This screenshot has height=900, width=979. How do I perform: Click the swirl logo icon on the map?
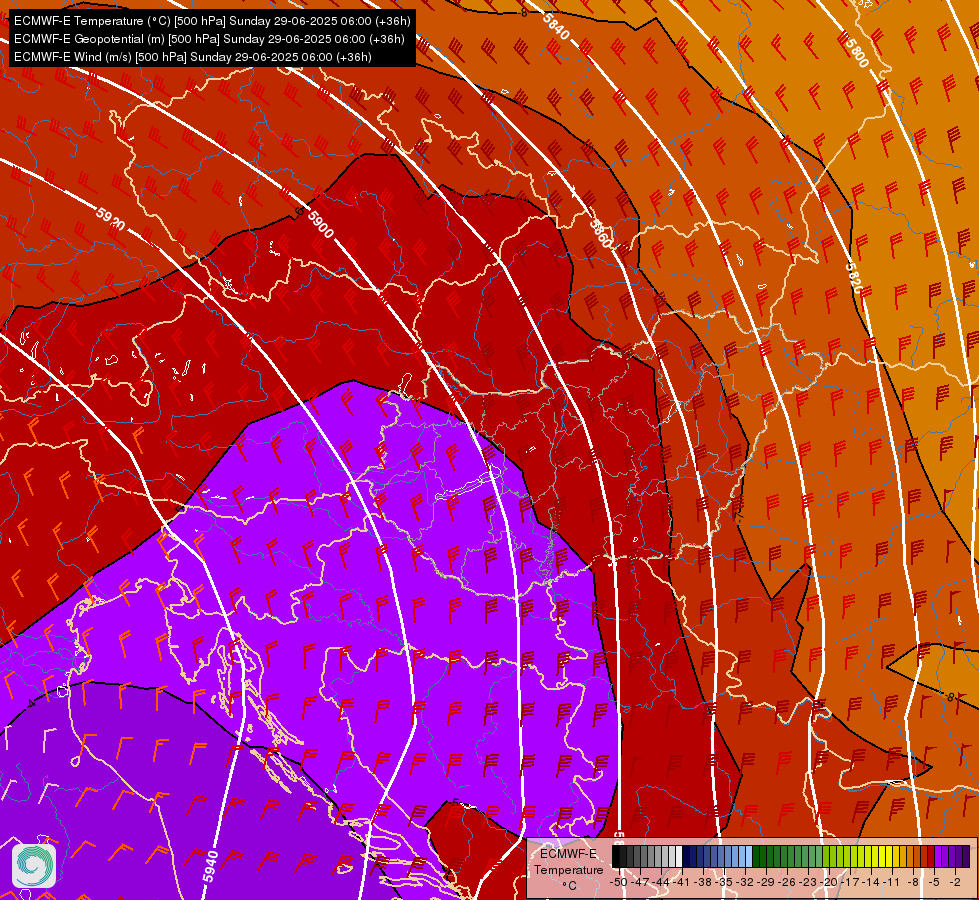coord(34,865)
